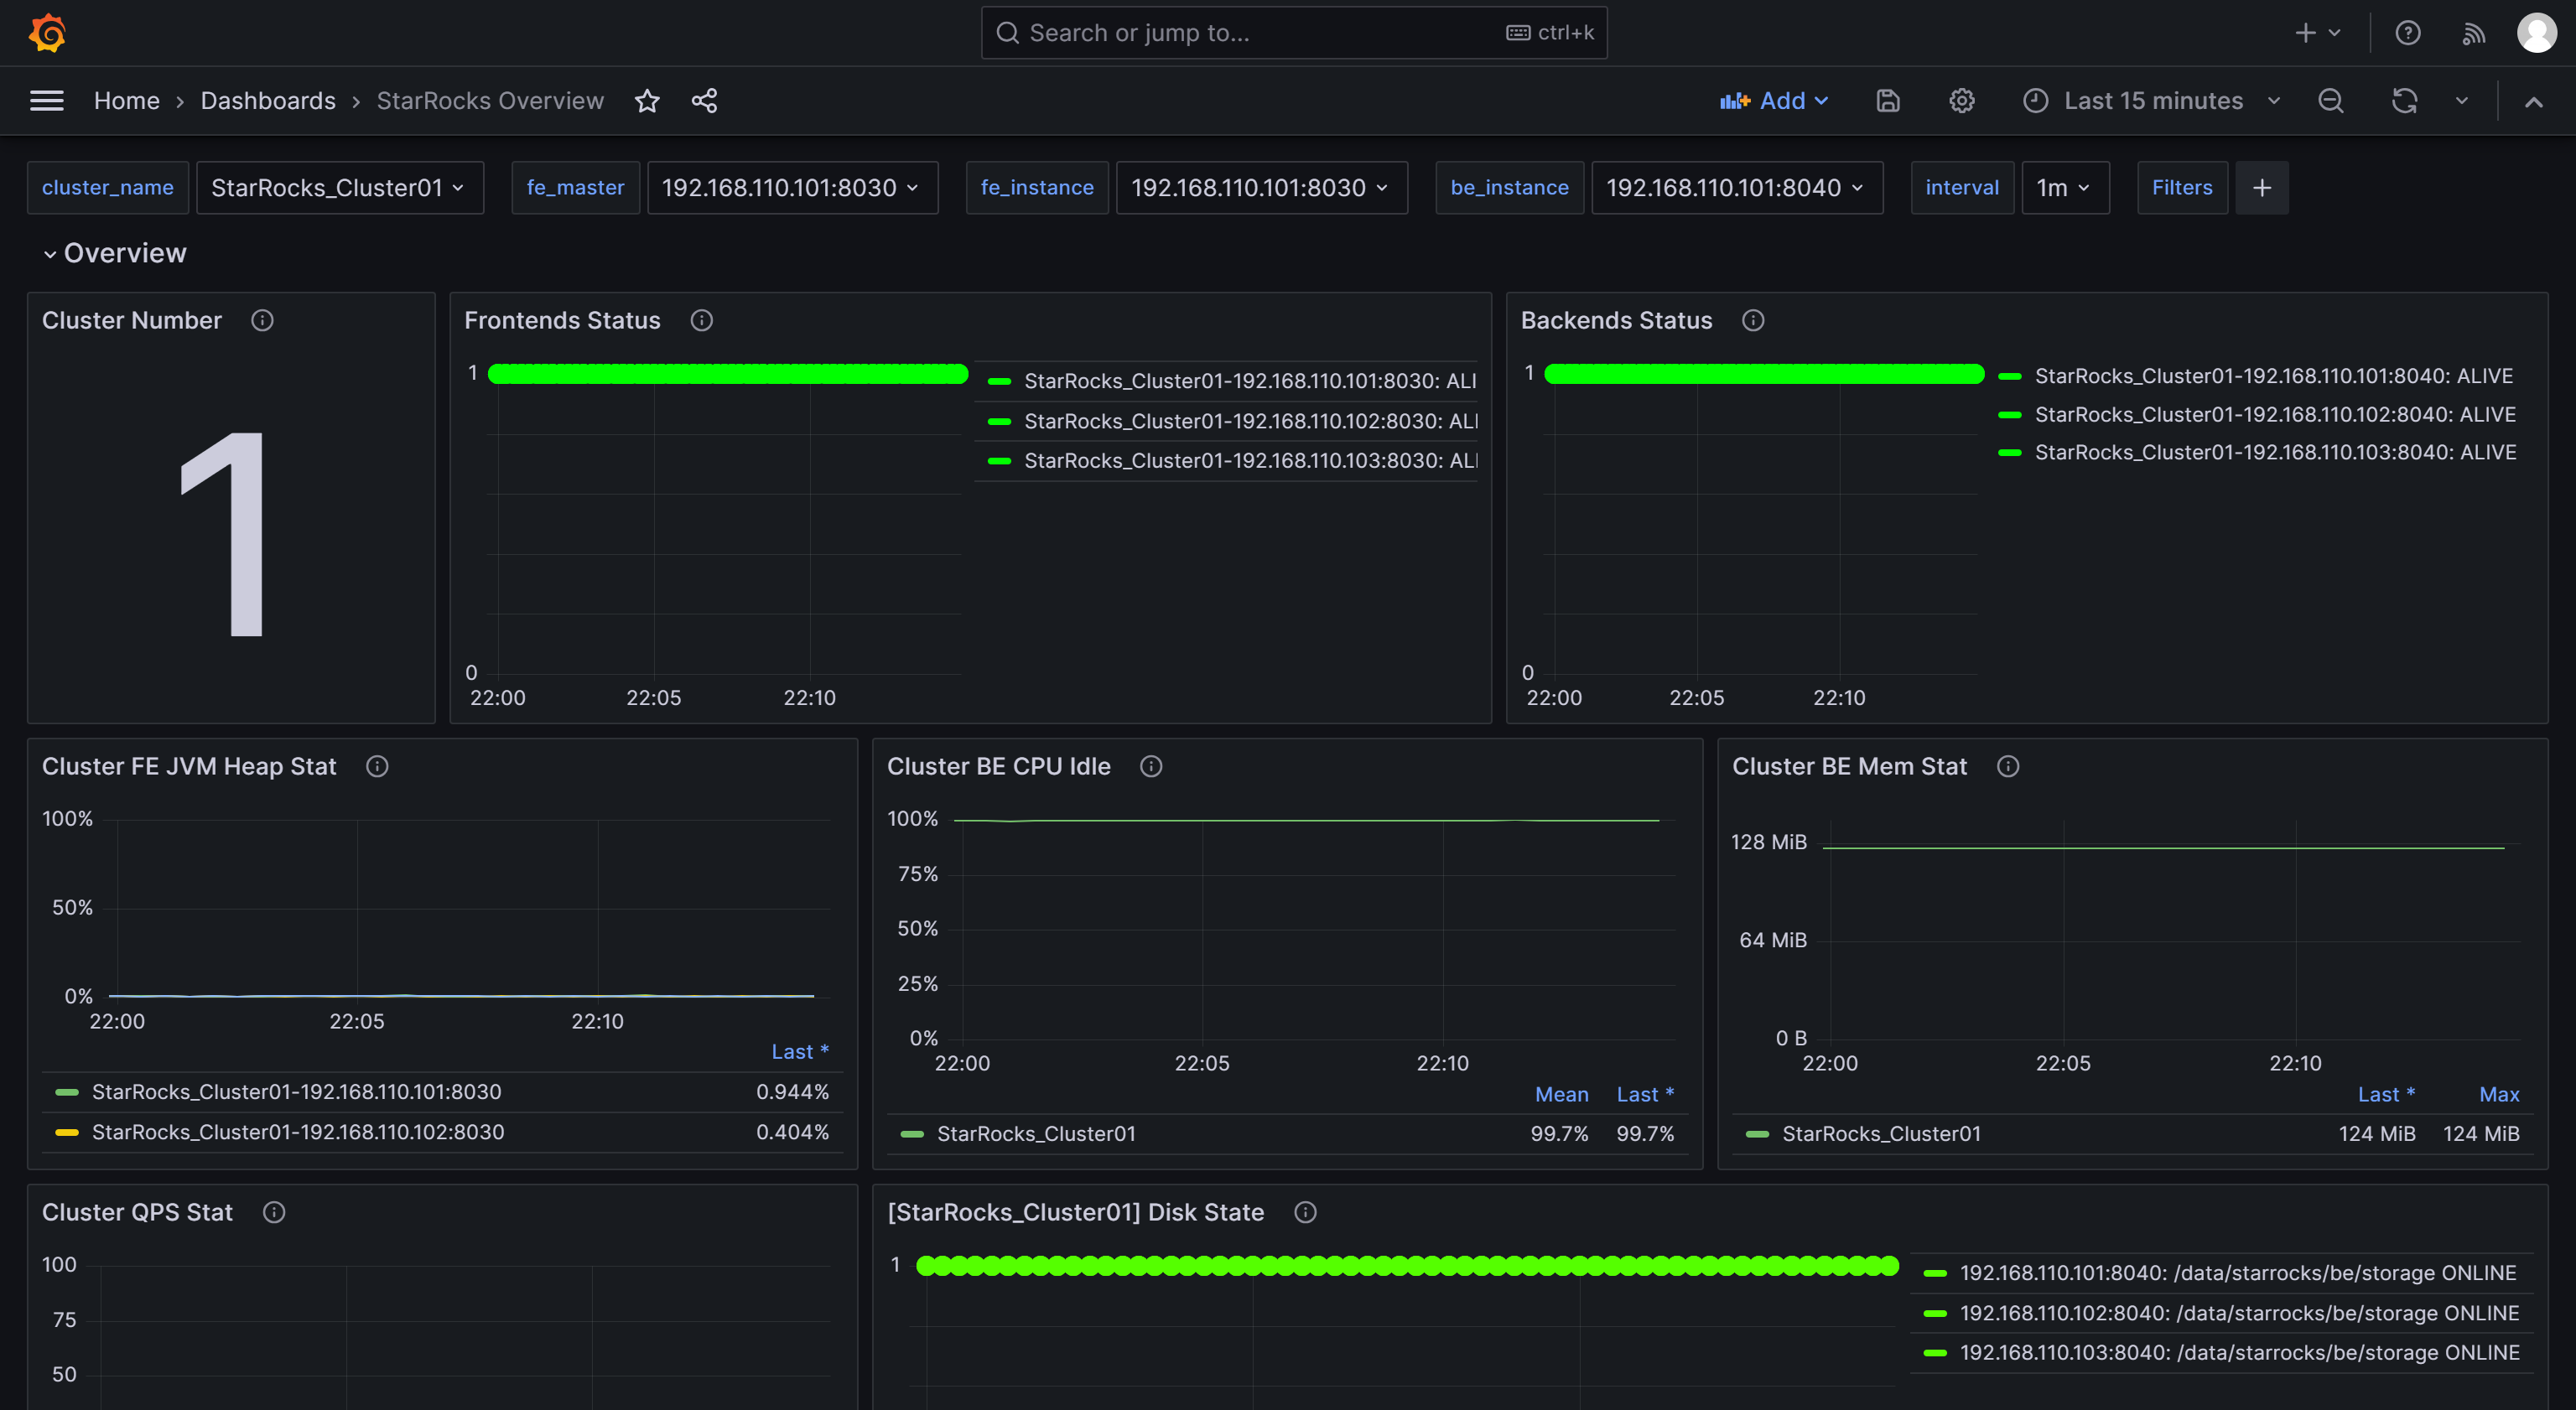Viewport: 2576px width, 1410px height.
Task: Star the StarRocks Overview dashboard
Action: pos(647,101)
